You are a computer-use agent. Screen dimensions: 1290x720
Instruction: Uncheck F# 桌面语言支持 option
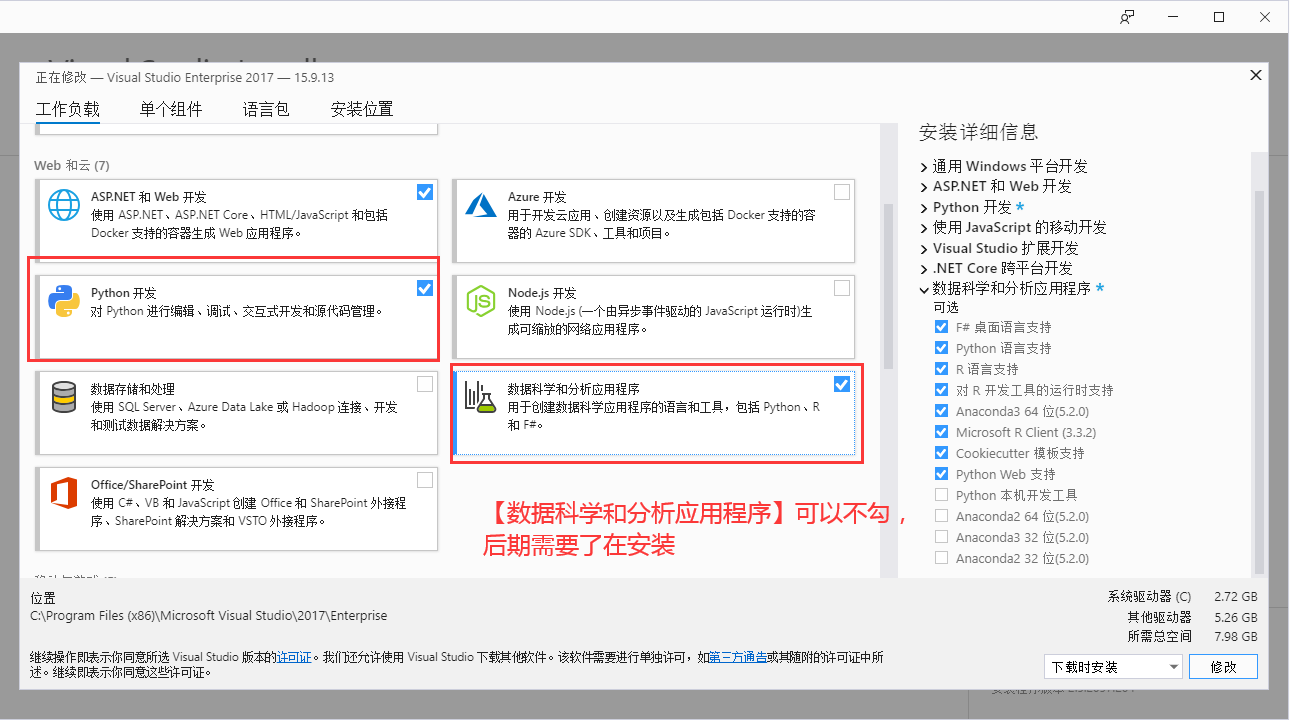(x=941, y=327)
